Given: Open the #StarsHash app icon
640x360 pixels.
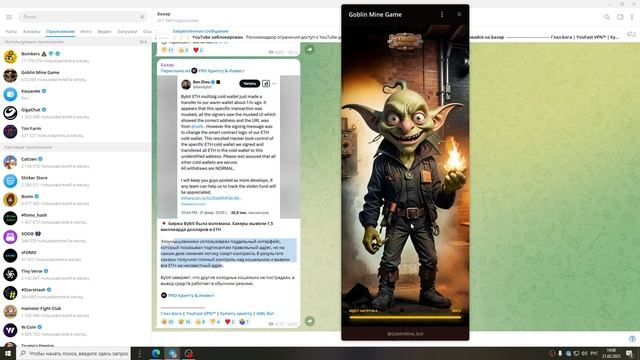Looking at the screenshot, I should pyautogui.click(x=10, y=293).
